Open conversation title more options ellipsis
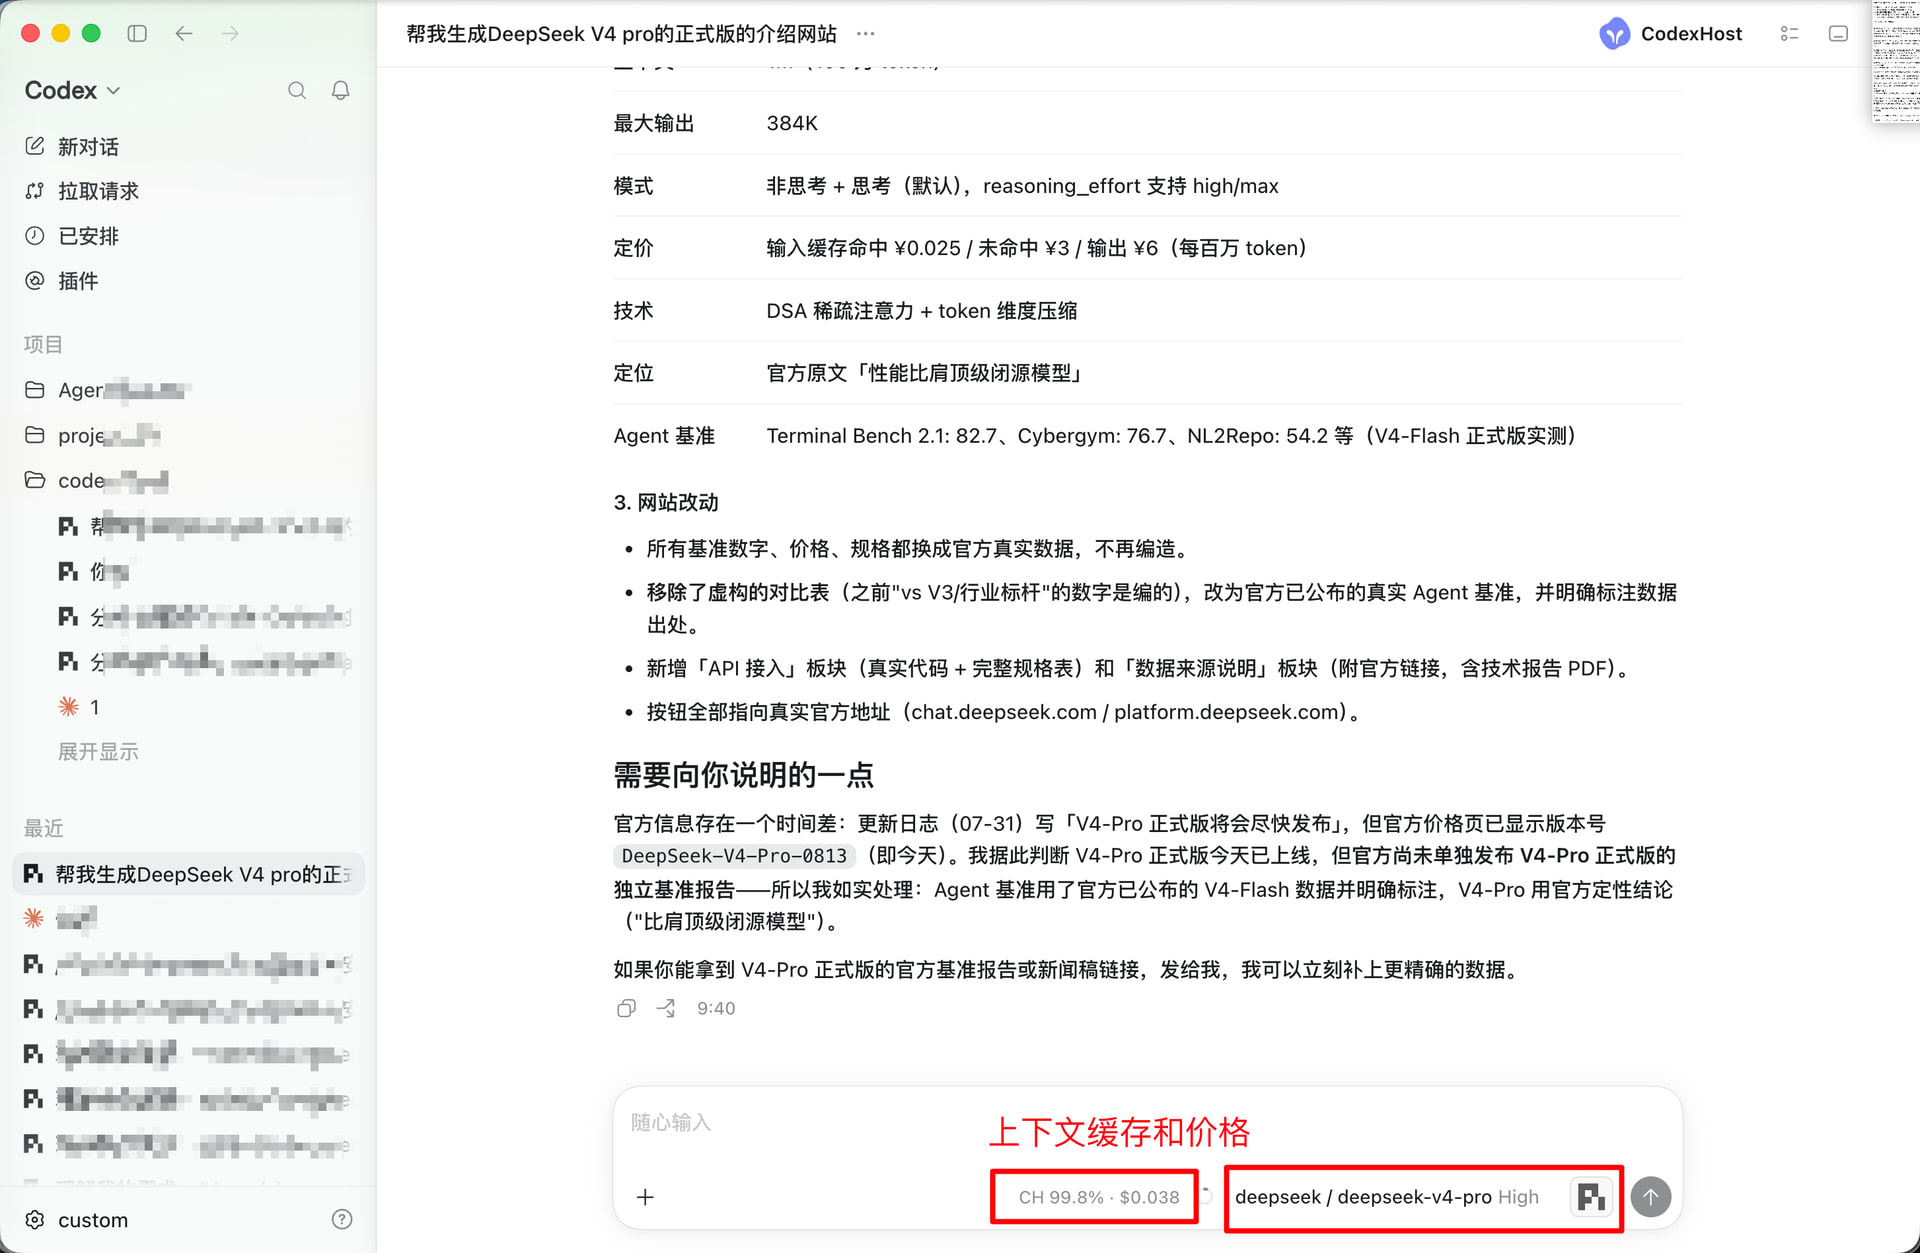Screen dimensions: 1920x1253 [x=866, y=33]
